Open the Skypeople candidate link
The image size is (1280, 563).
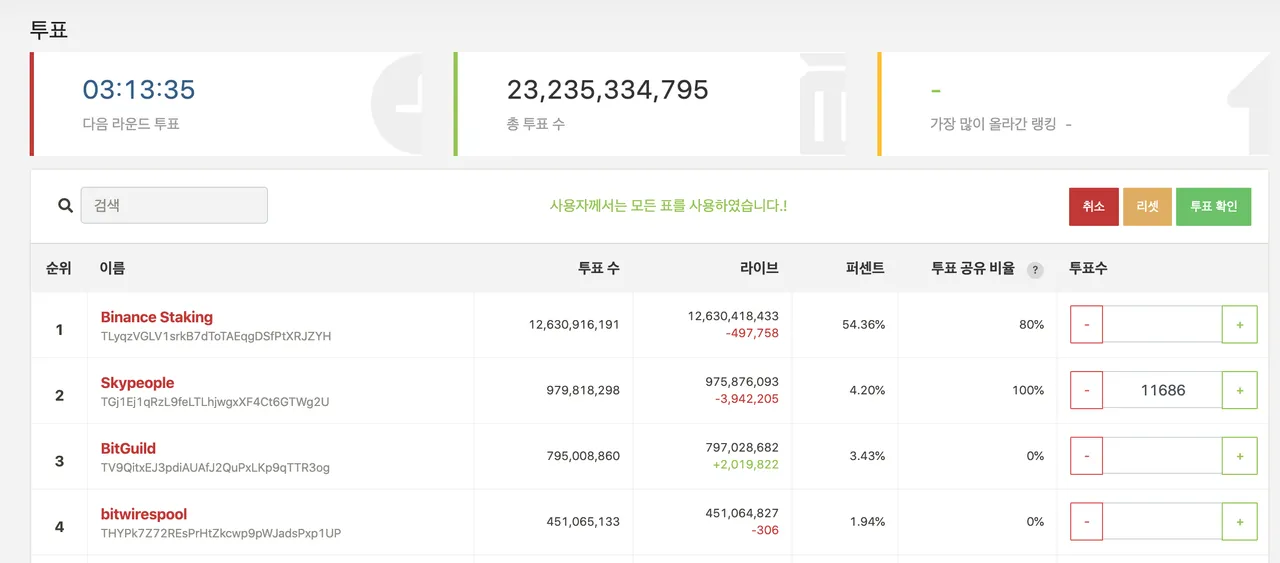[138, 383]
